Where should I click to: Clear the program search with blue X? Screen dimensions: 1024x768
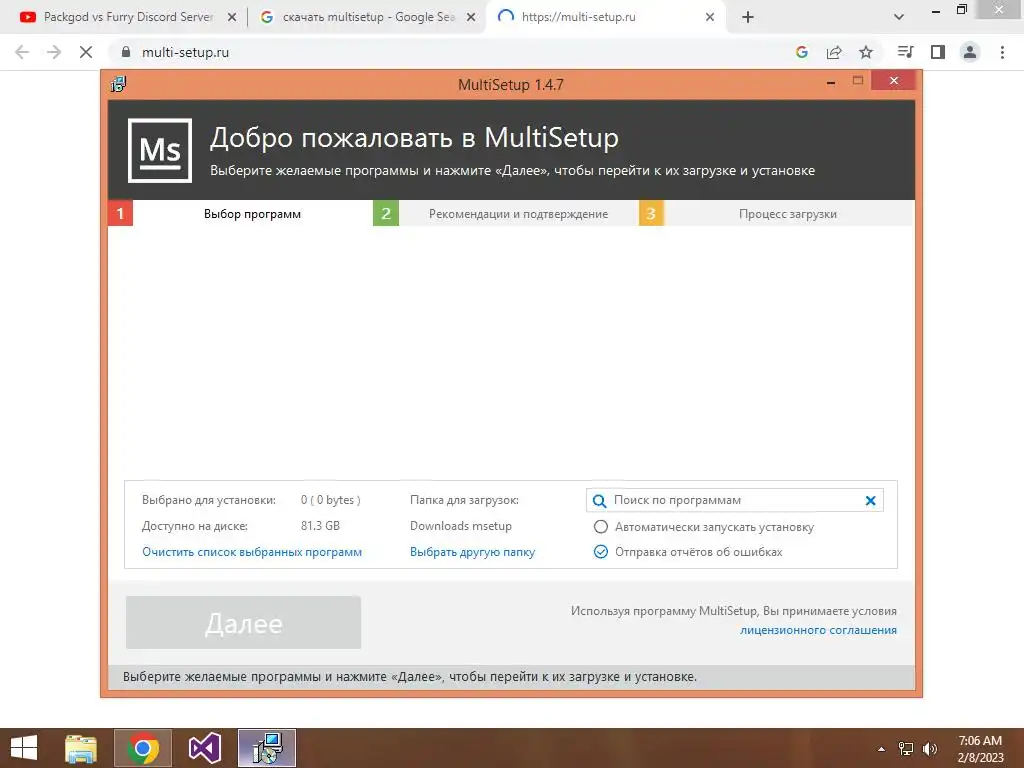click(x=871, y=501)
